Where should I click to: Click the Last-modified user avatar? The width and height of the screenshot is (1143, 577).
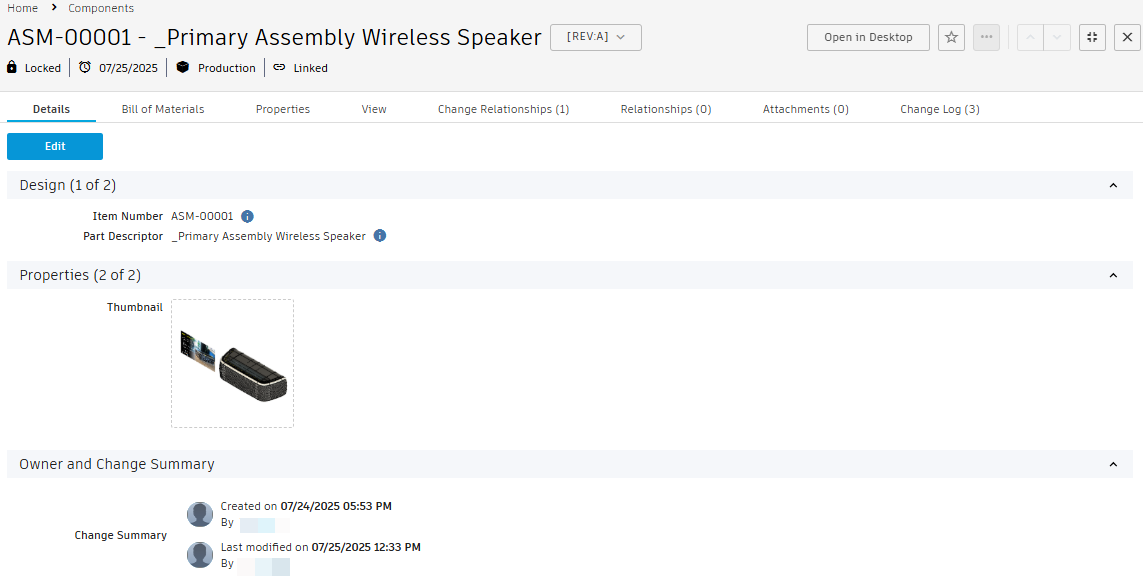coord(200,555)
